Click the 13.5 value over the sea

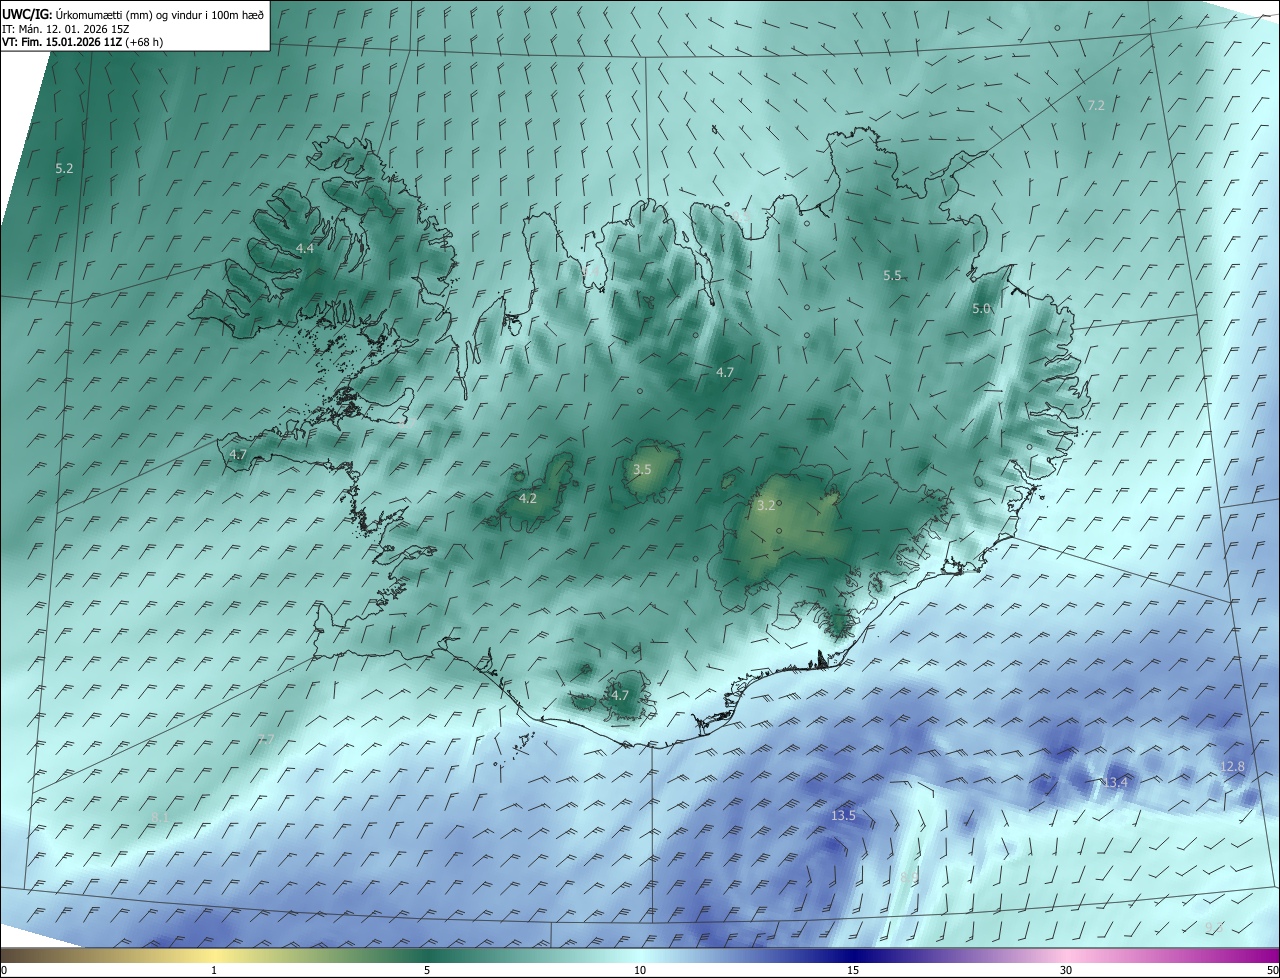coord(843,816)
